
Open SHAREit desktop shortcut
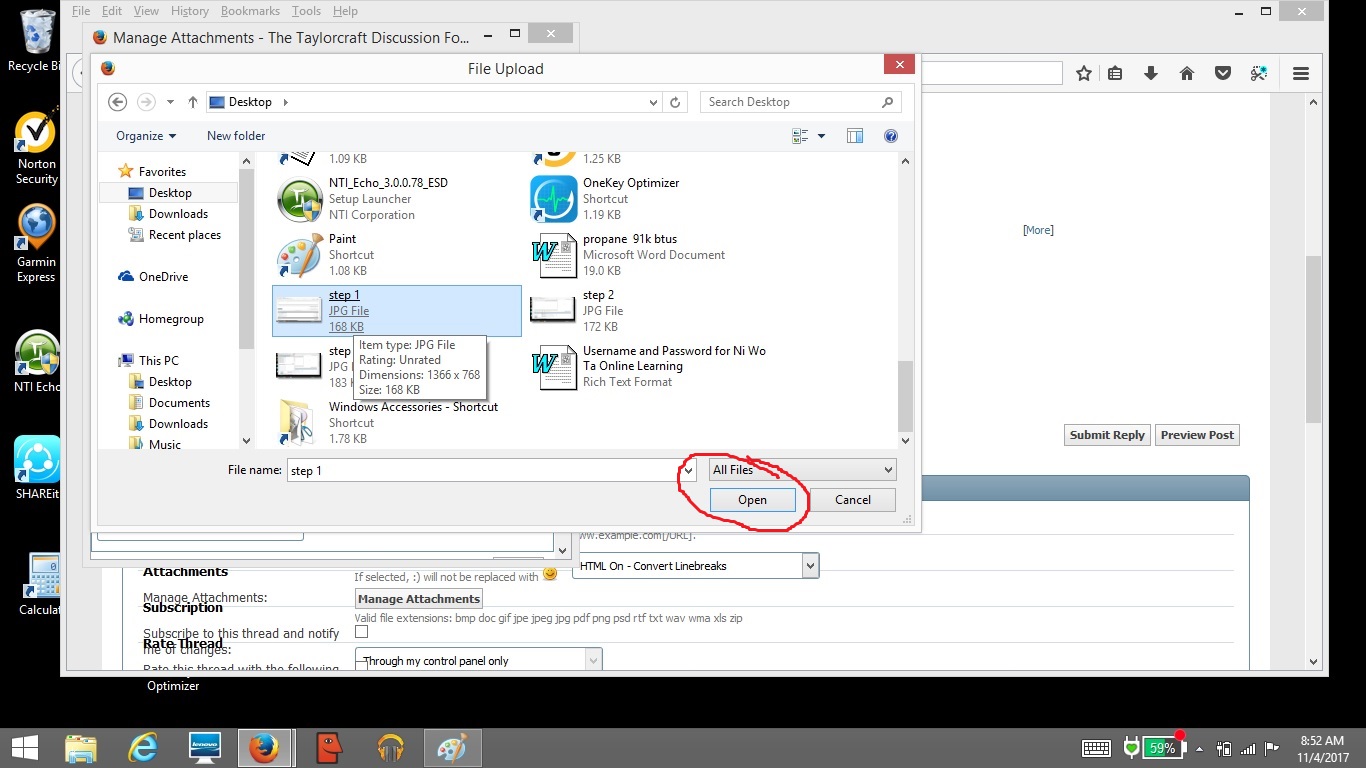coord(36,468)
